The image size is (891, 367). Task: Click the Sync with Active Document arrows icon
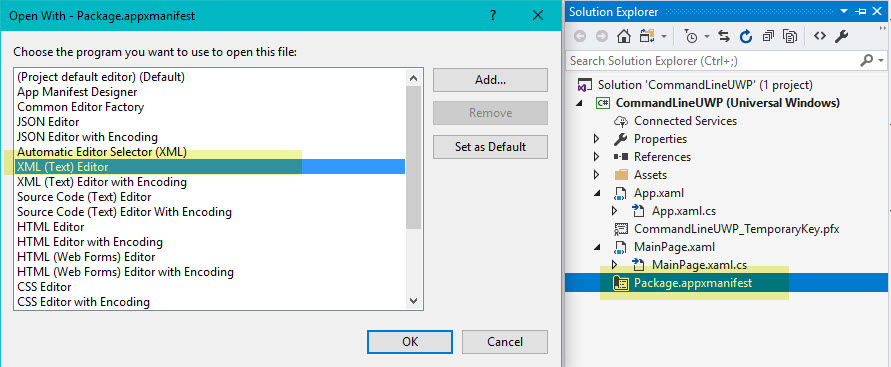coord(723,36)
